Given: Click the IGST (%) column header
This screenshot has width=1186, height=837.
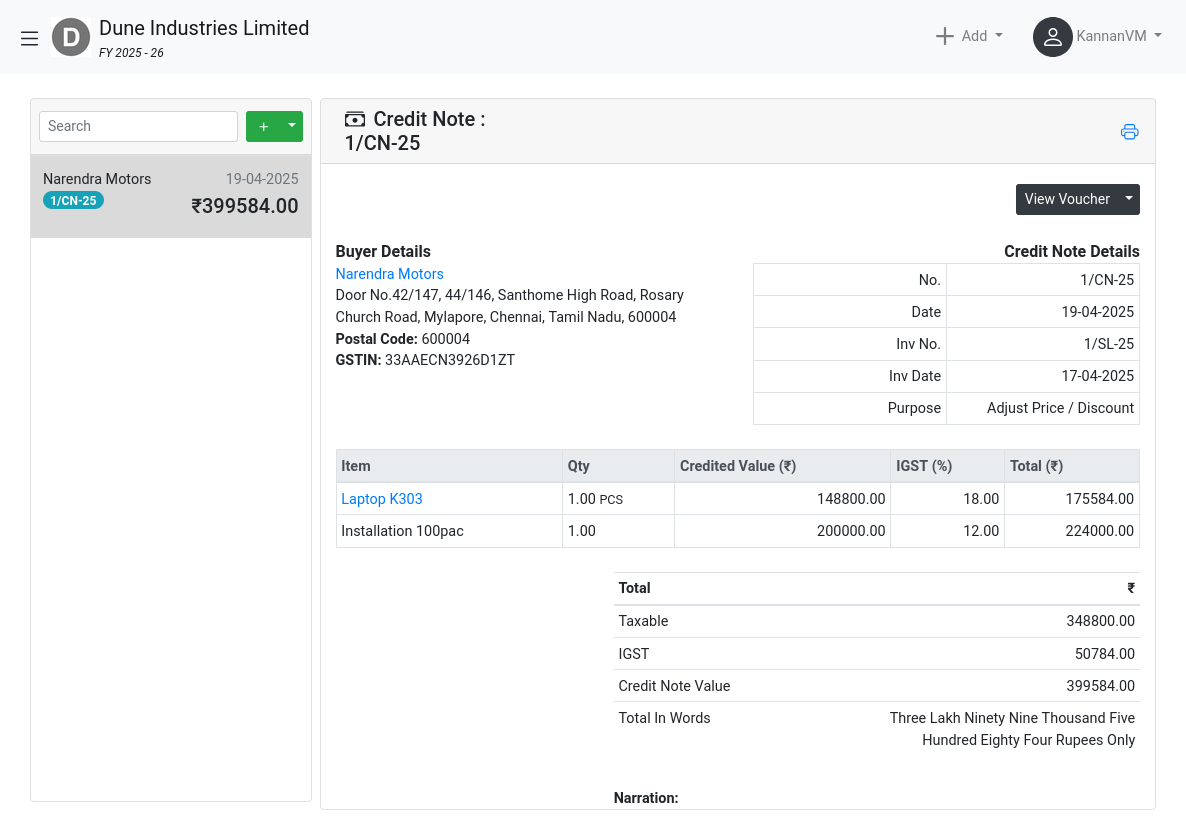Looking at the screenshot, I should pos(948,466).
